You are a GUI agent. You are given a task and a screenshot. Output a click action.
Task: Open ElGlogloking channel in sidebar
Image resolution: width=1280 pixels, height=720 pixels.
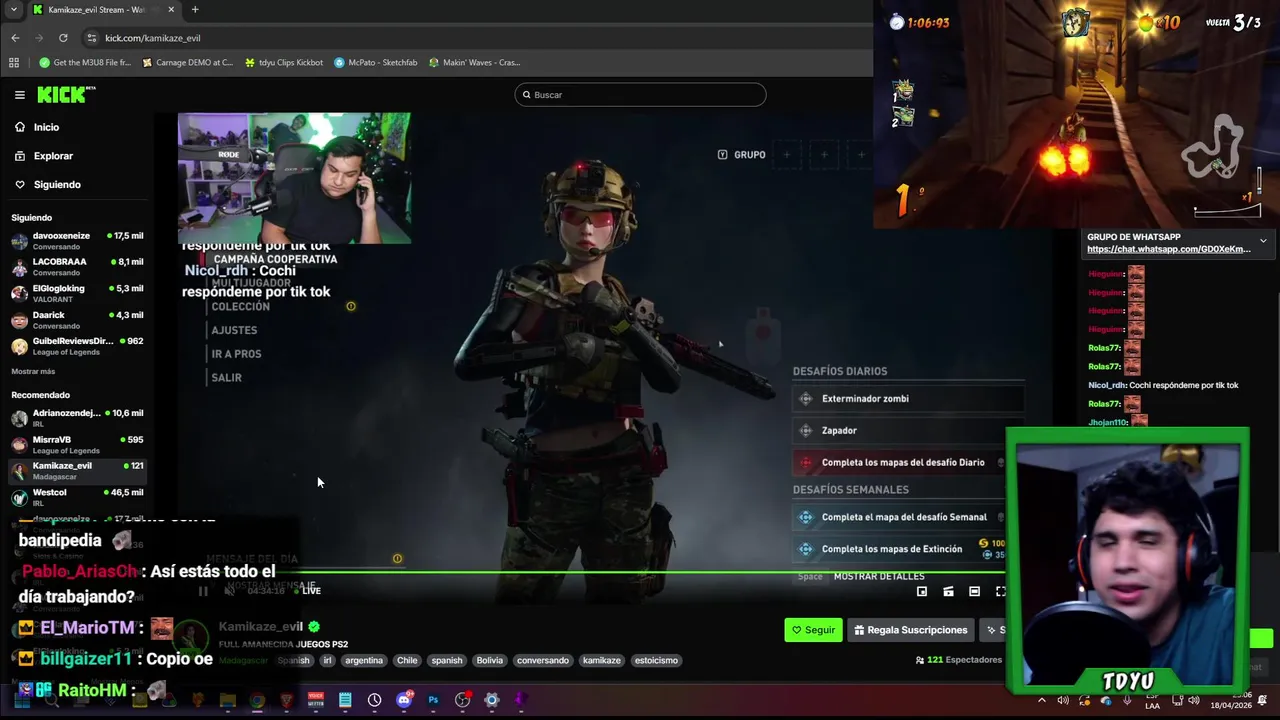click(78, 293)
